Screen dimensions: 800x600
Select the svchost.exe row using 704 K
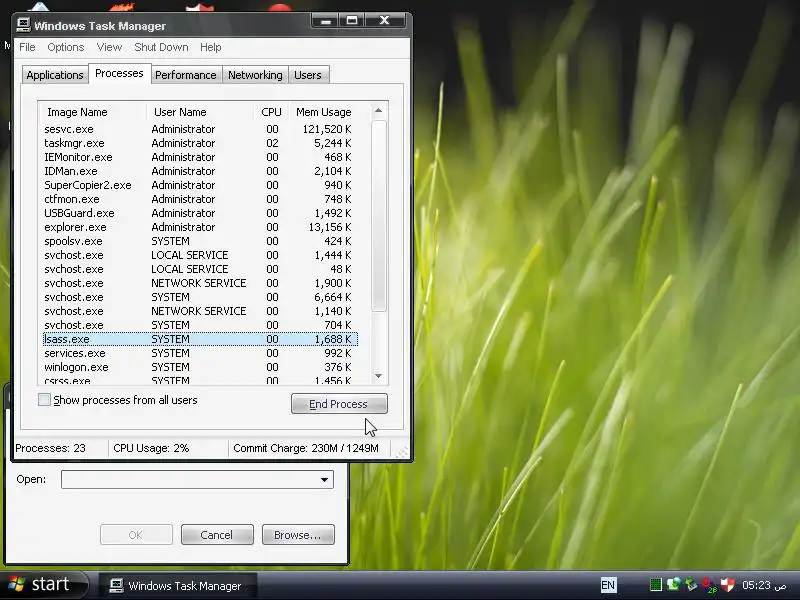coord(200,326)
